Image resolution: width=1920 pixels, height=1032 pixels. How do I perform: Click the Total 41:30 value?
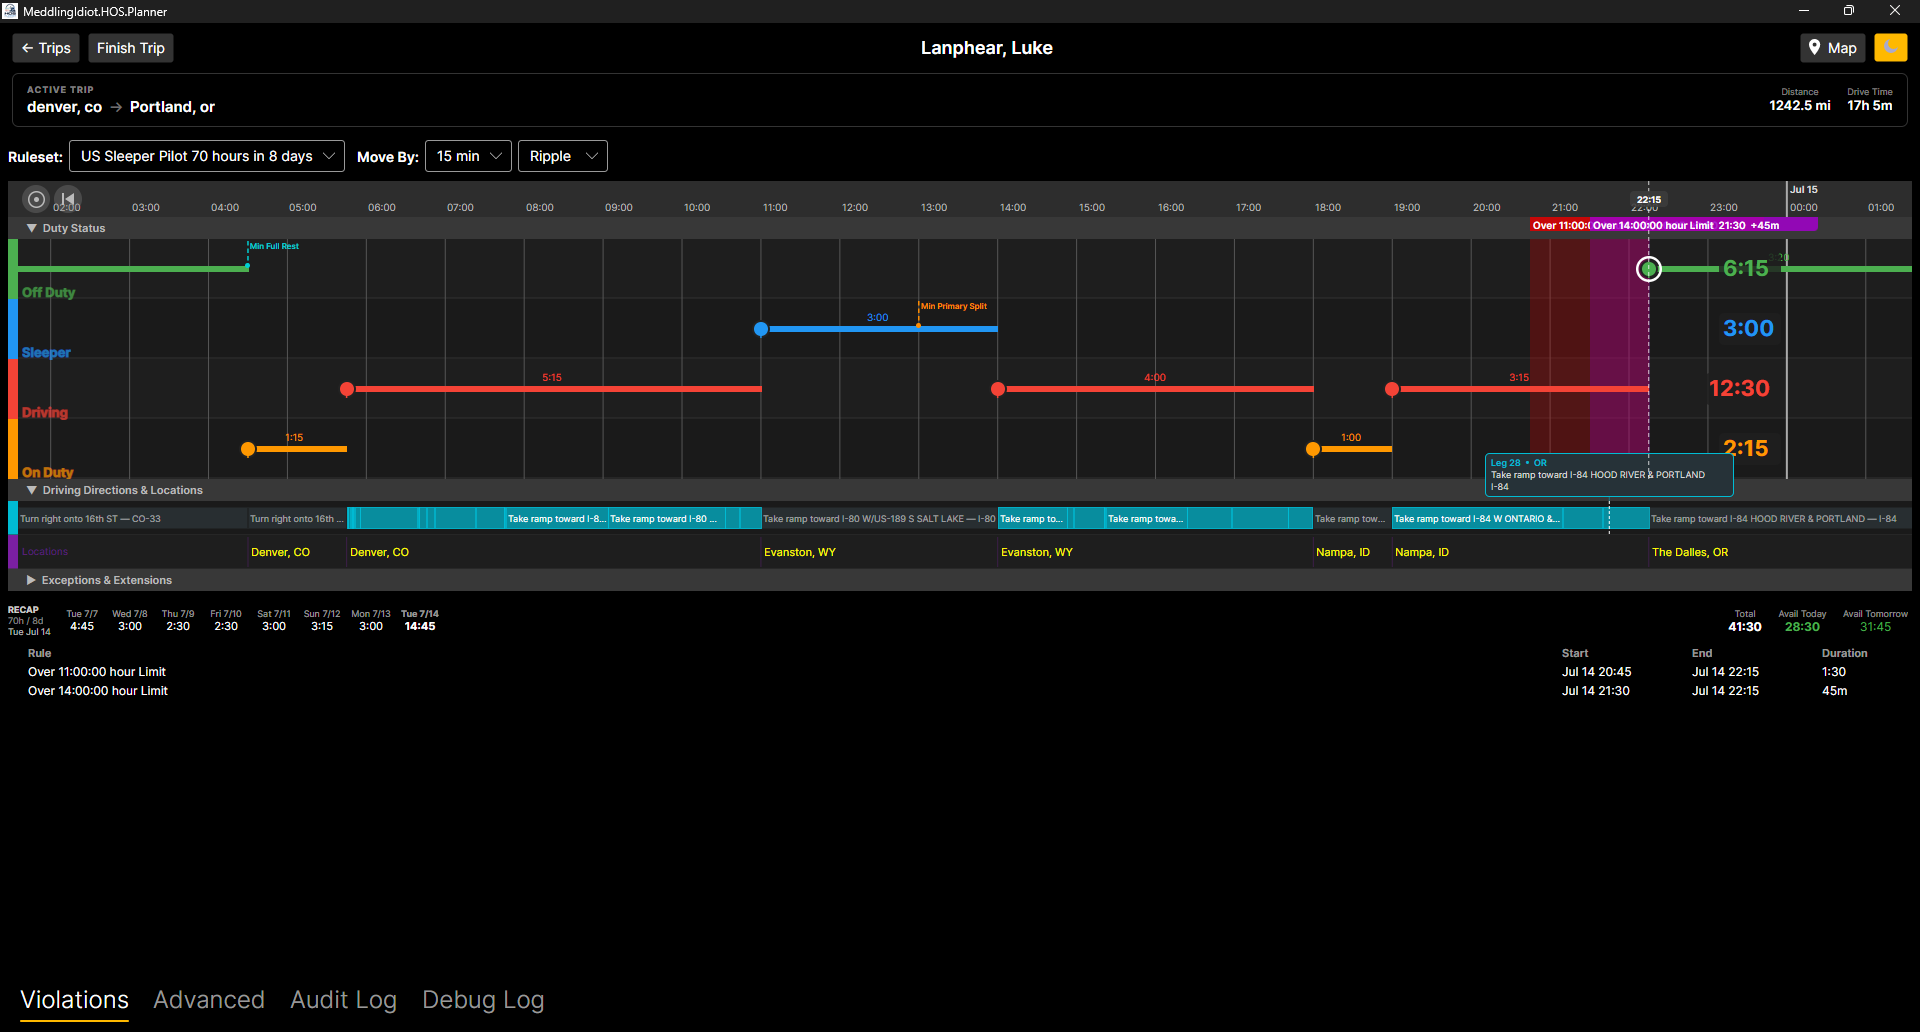[1745, 627]
